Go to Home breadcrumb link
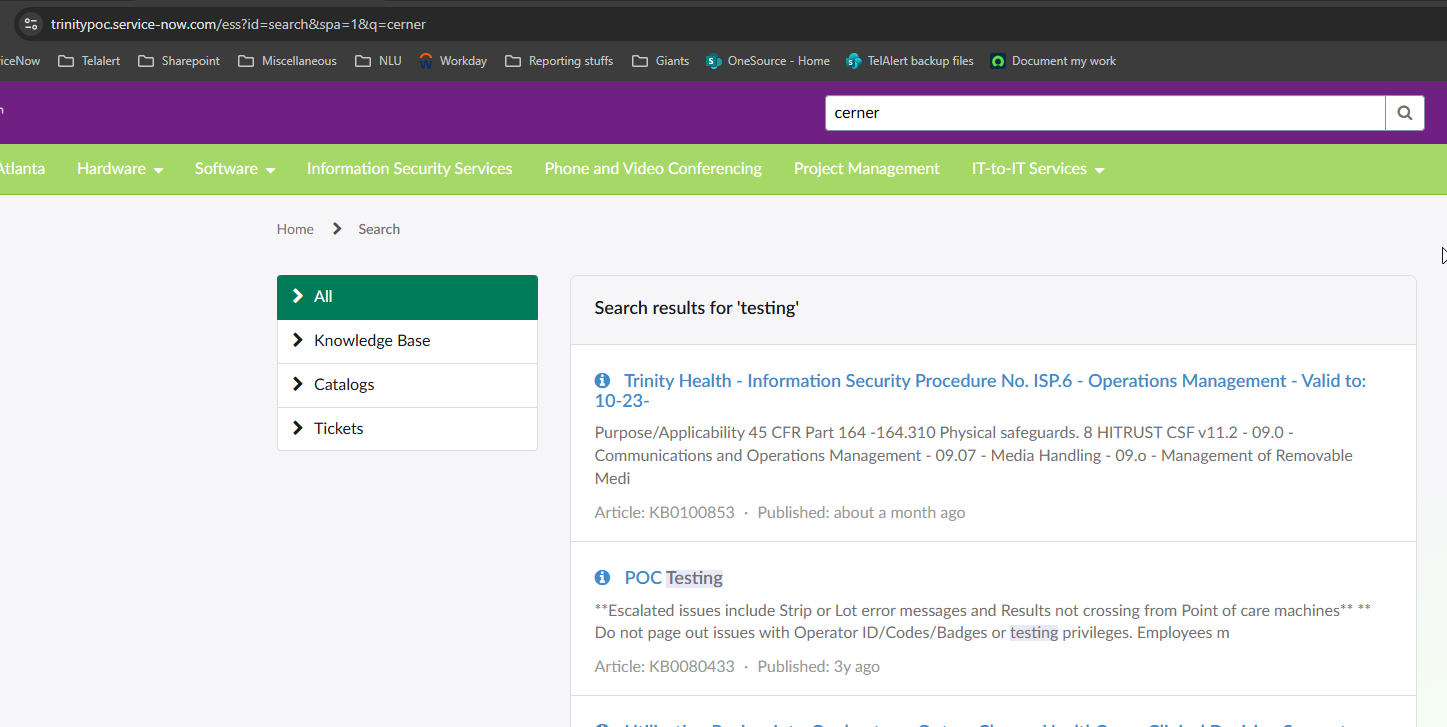Image resolution: width=1447 pixels, height=727 pixels. point(295,229)
